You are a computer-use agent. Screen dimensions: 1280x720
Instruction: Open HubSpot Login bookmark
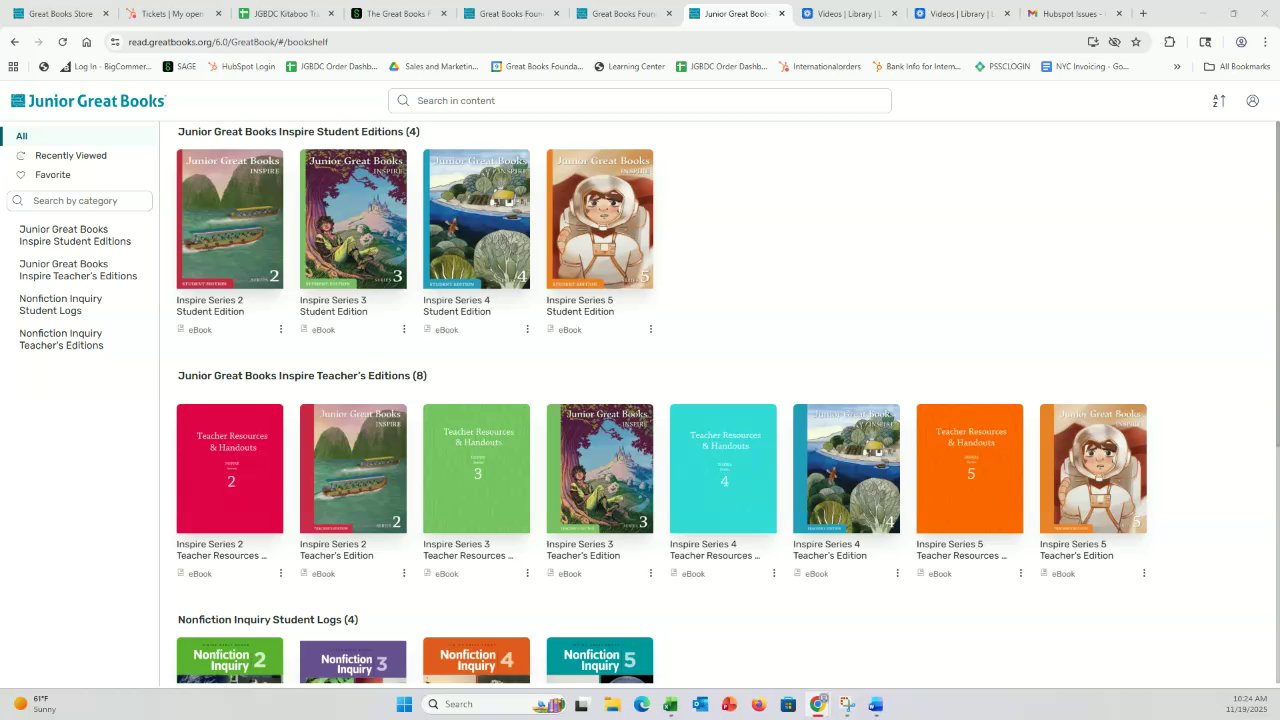coord(241,67)
